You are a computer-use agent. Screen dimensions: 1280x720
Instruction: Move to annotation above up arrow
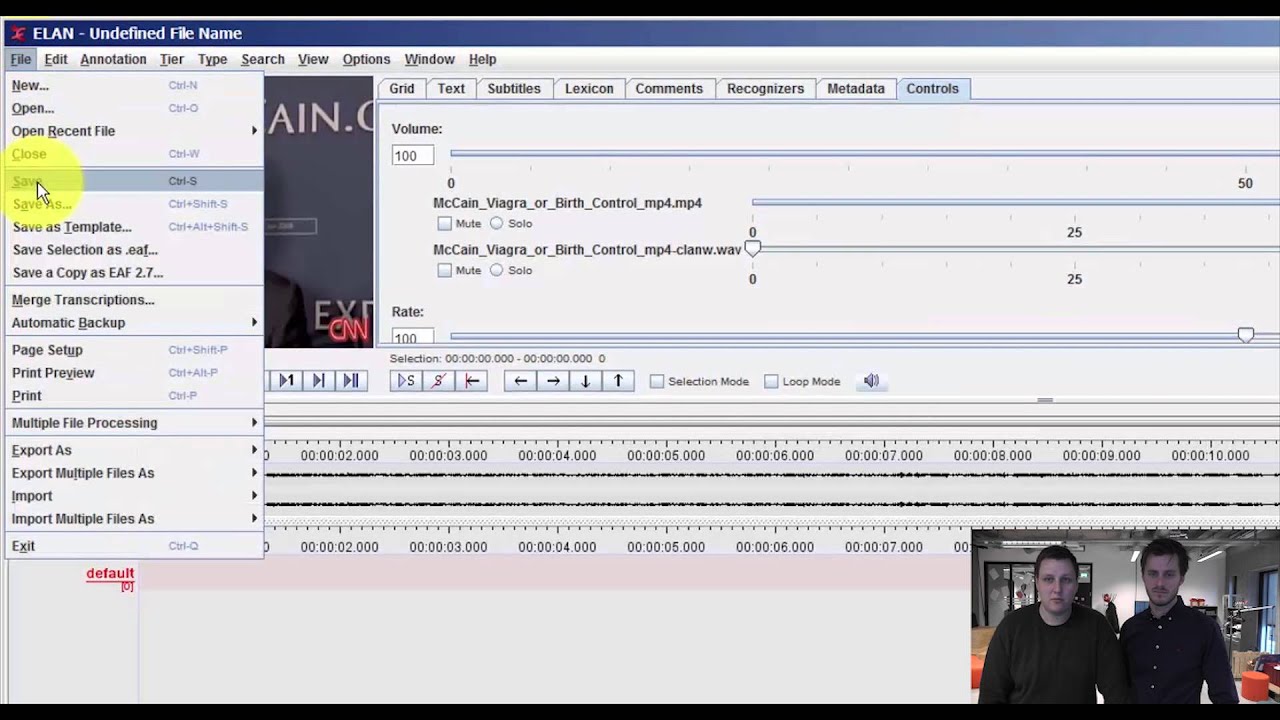coord(618,381)
